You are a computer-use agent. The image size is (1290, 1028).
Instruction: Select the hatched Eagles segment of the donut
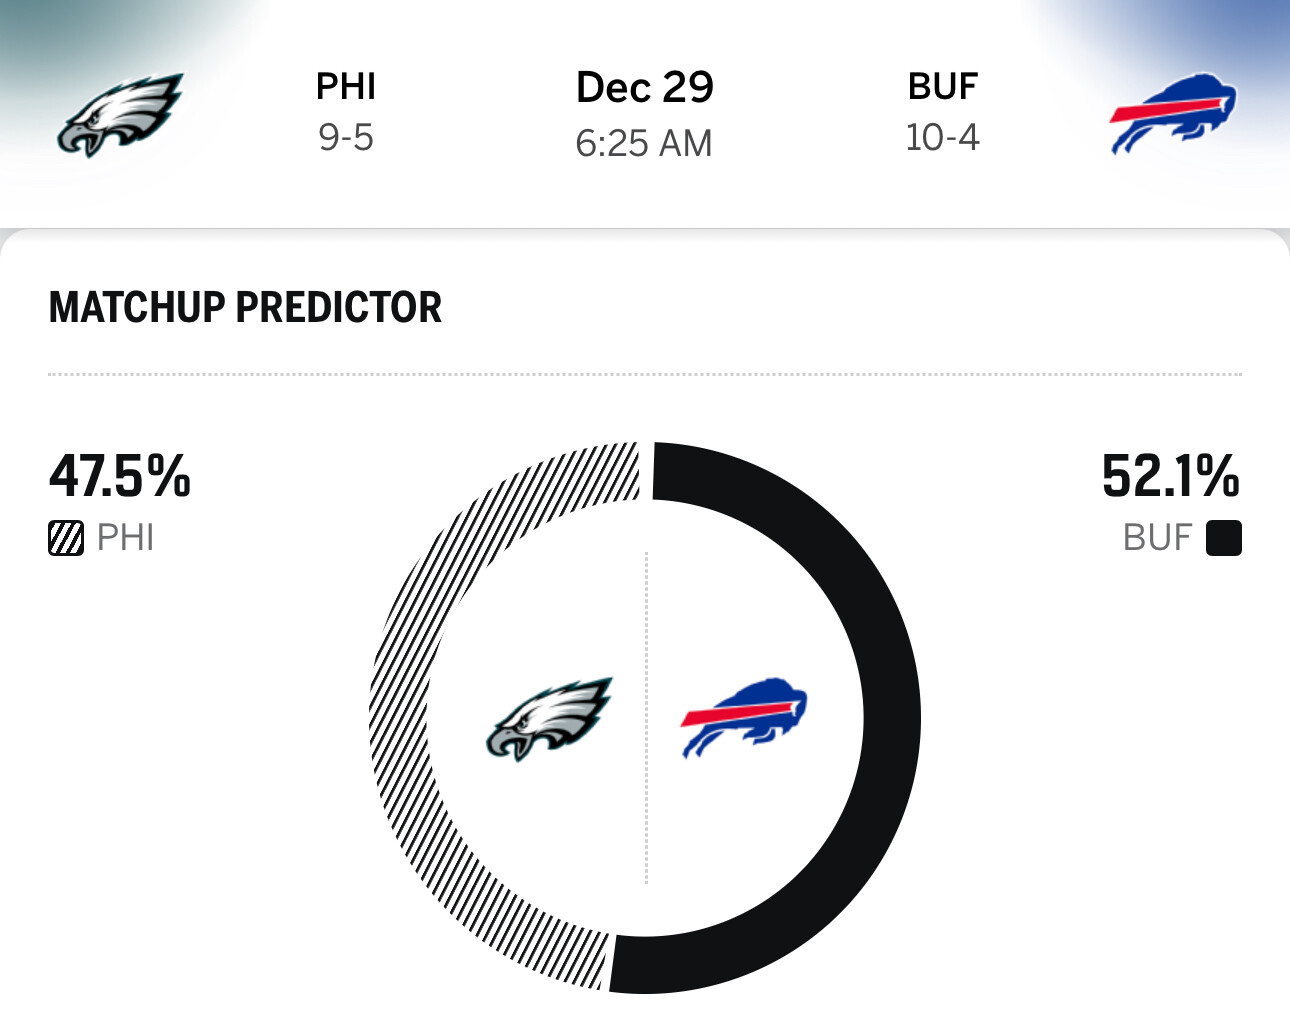pos(399,718)
